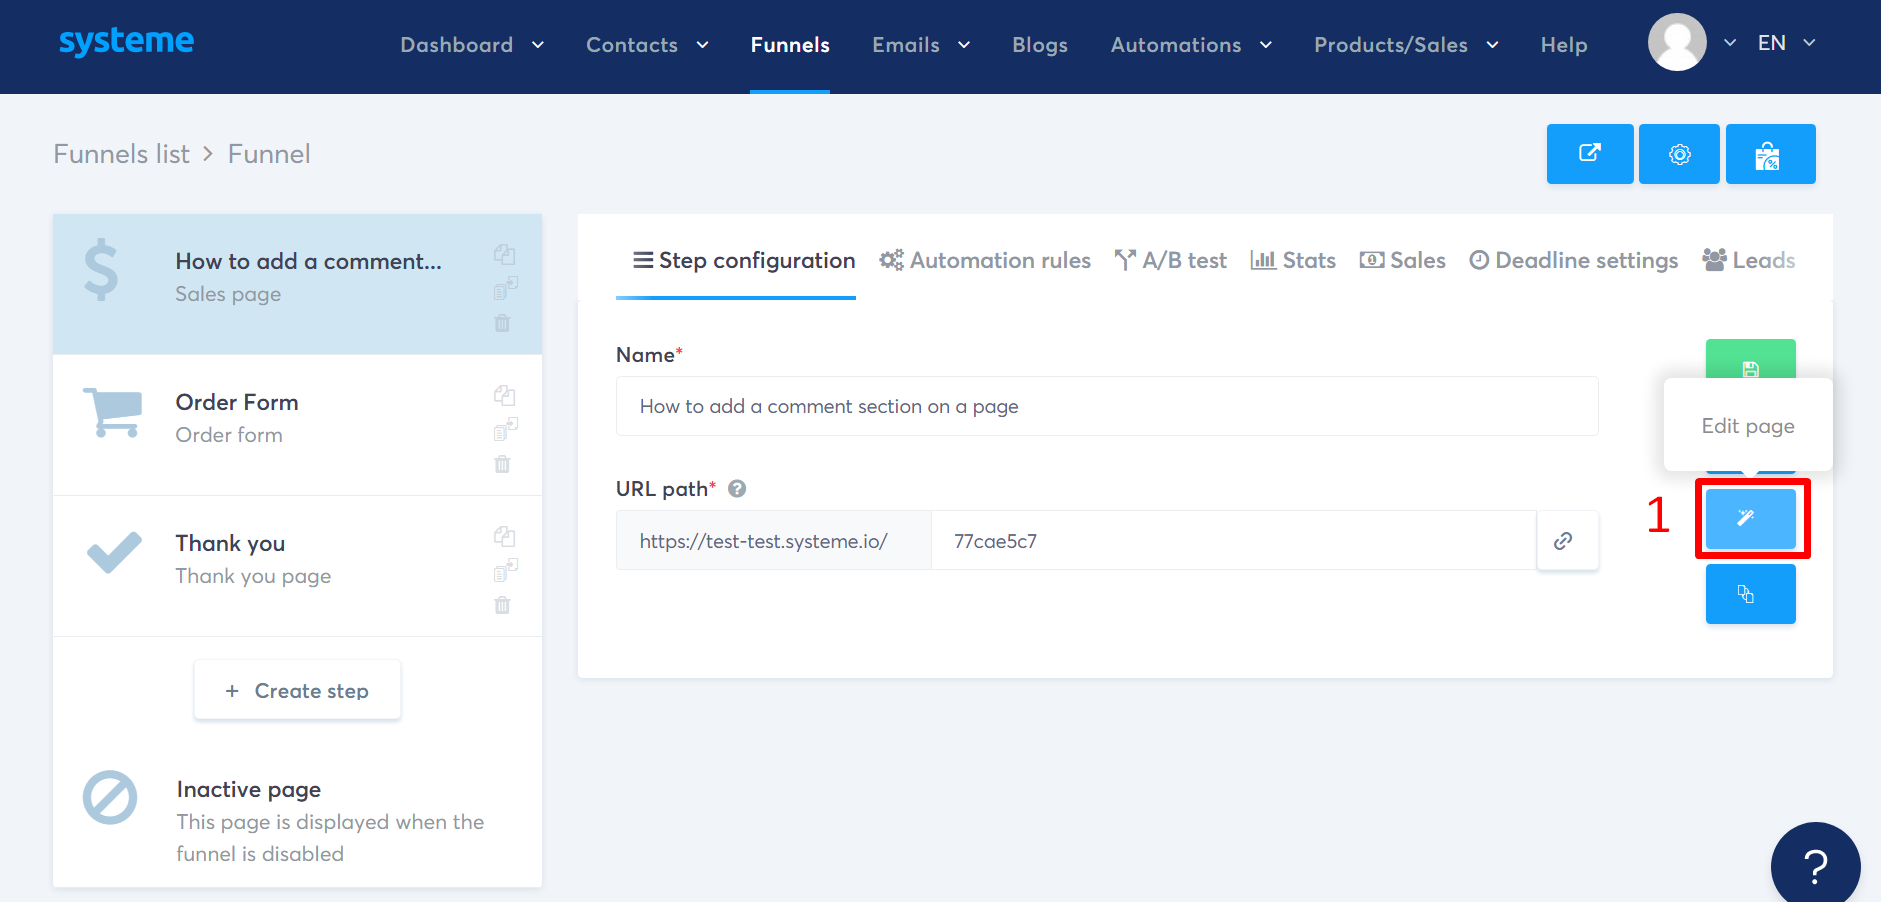Click the Create step button
The height and width of the screenshot is (902, 1881).
[x=297, y=690]
